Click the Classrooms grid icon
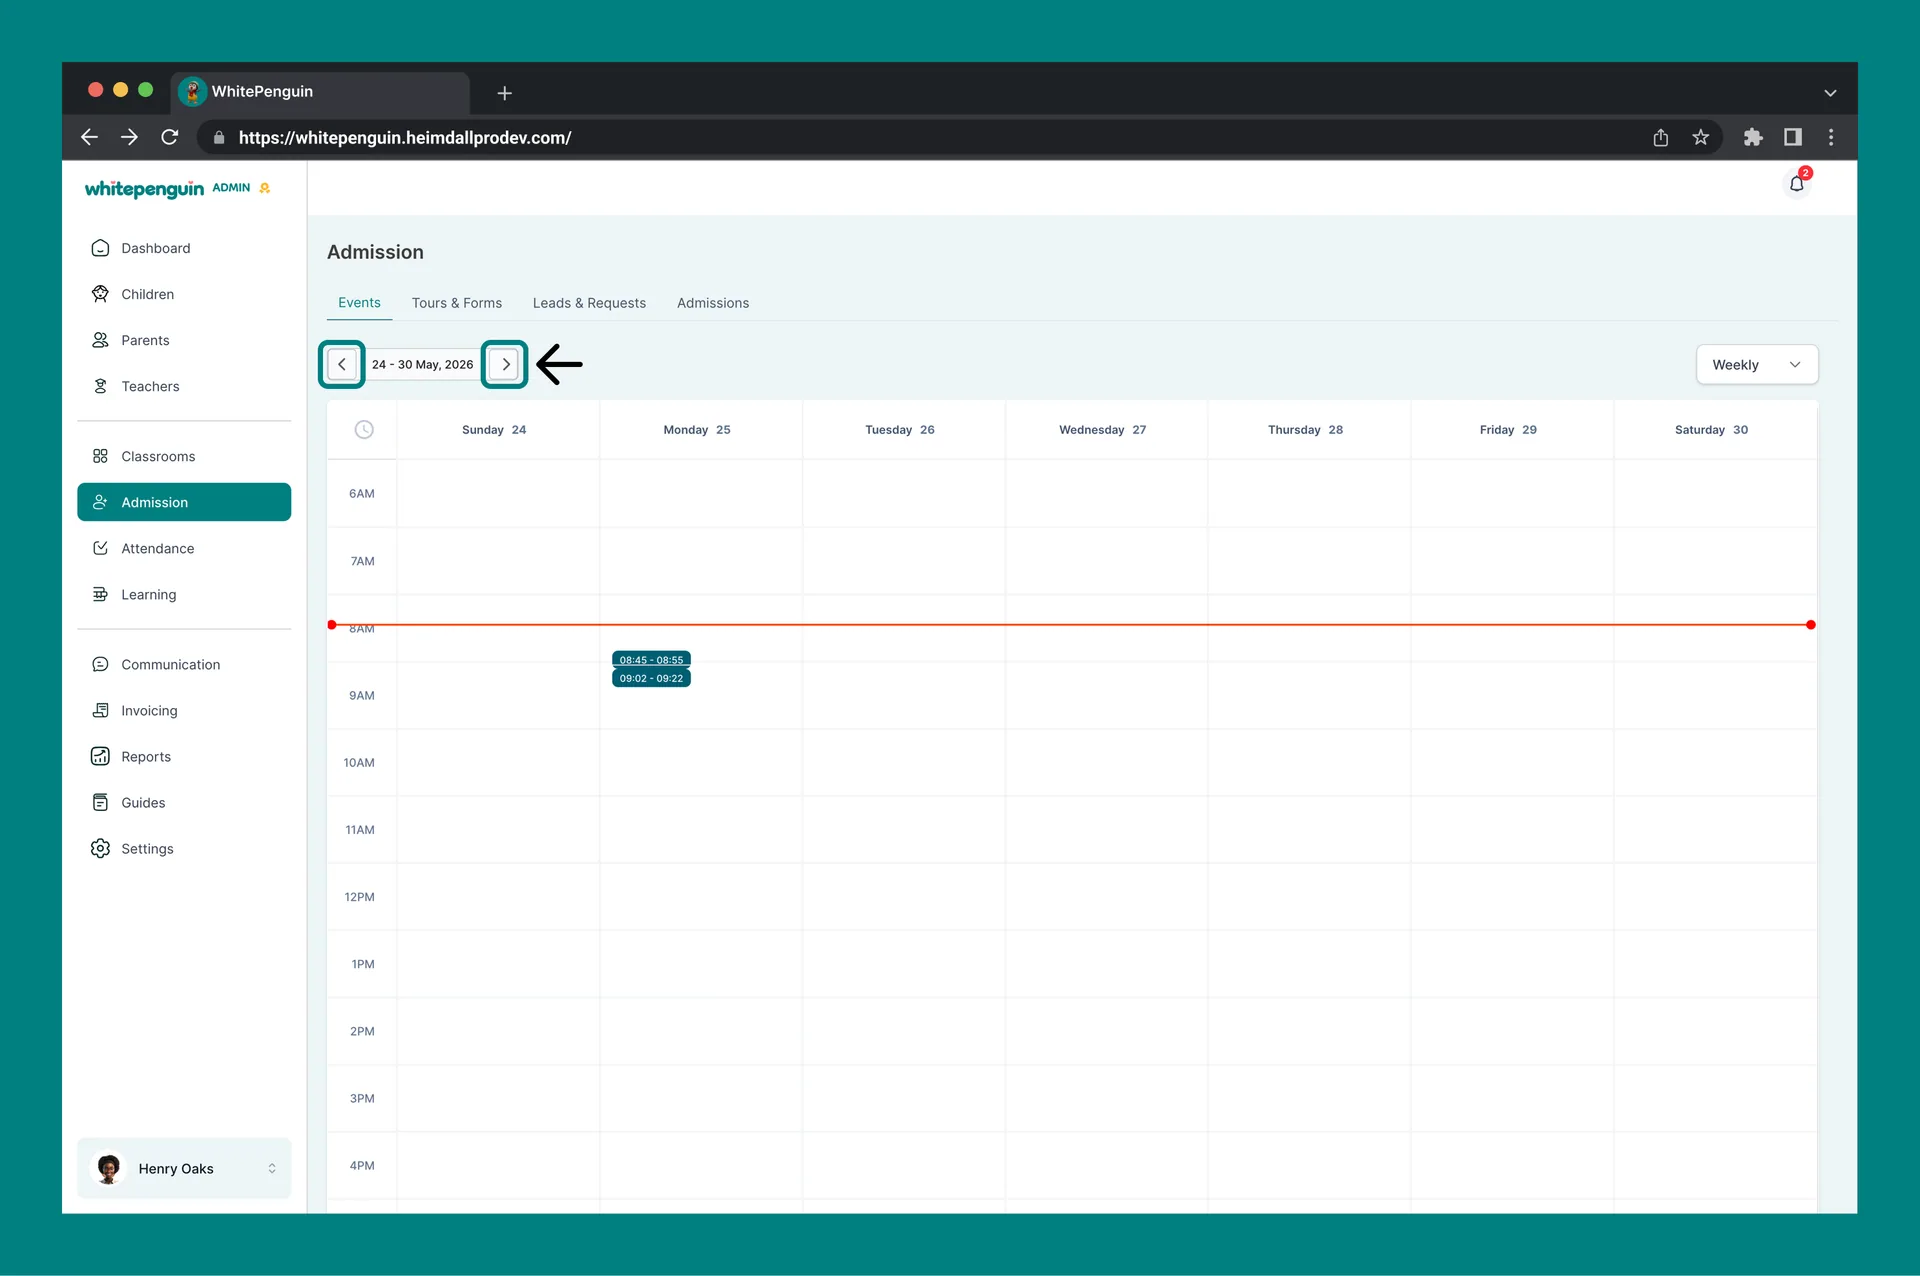 tap(100, 456)
